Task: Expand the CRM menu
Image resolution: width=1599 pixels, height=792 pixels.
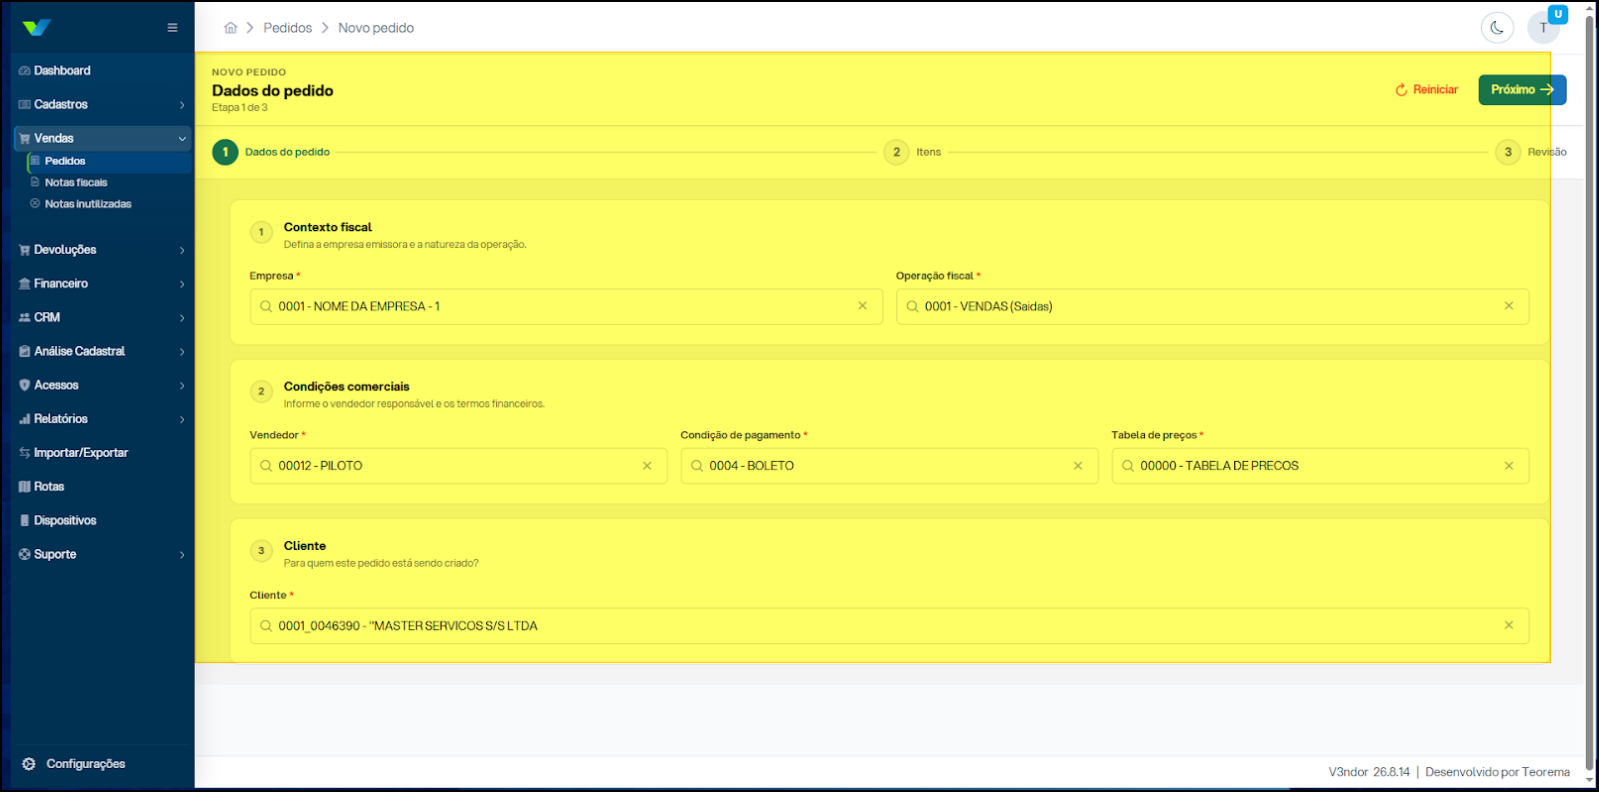Action: tap(102, 318)
